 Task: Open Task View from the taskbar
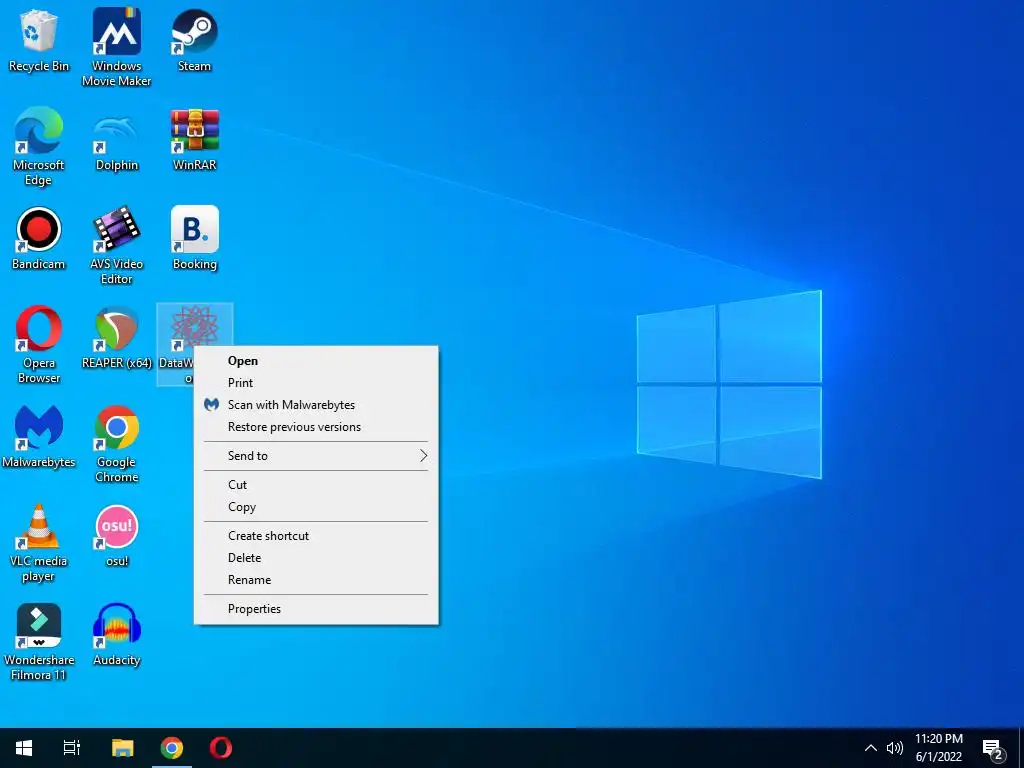point(72,748)
